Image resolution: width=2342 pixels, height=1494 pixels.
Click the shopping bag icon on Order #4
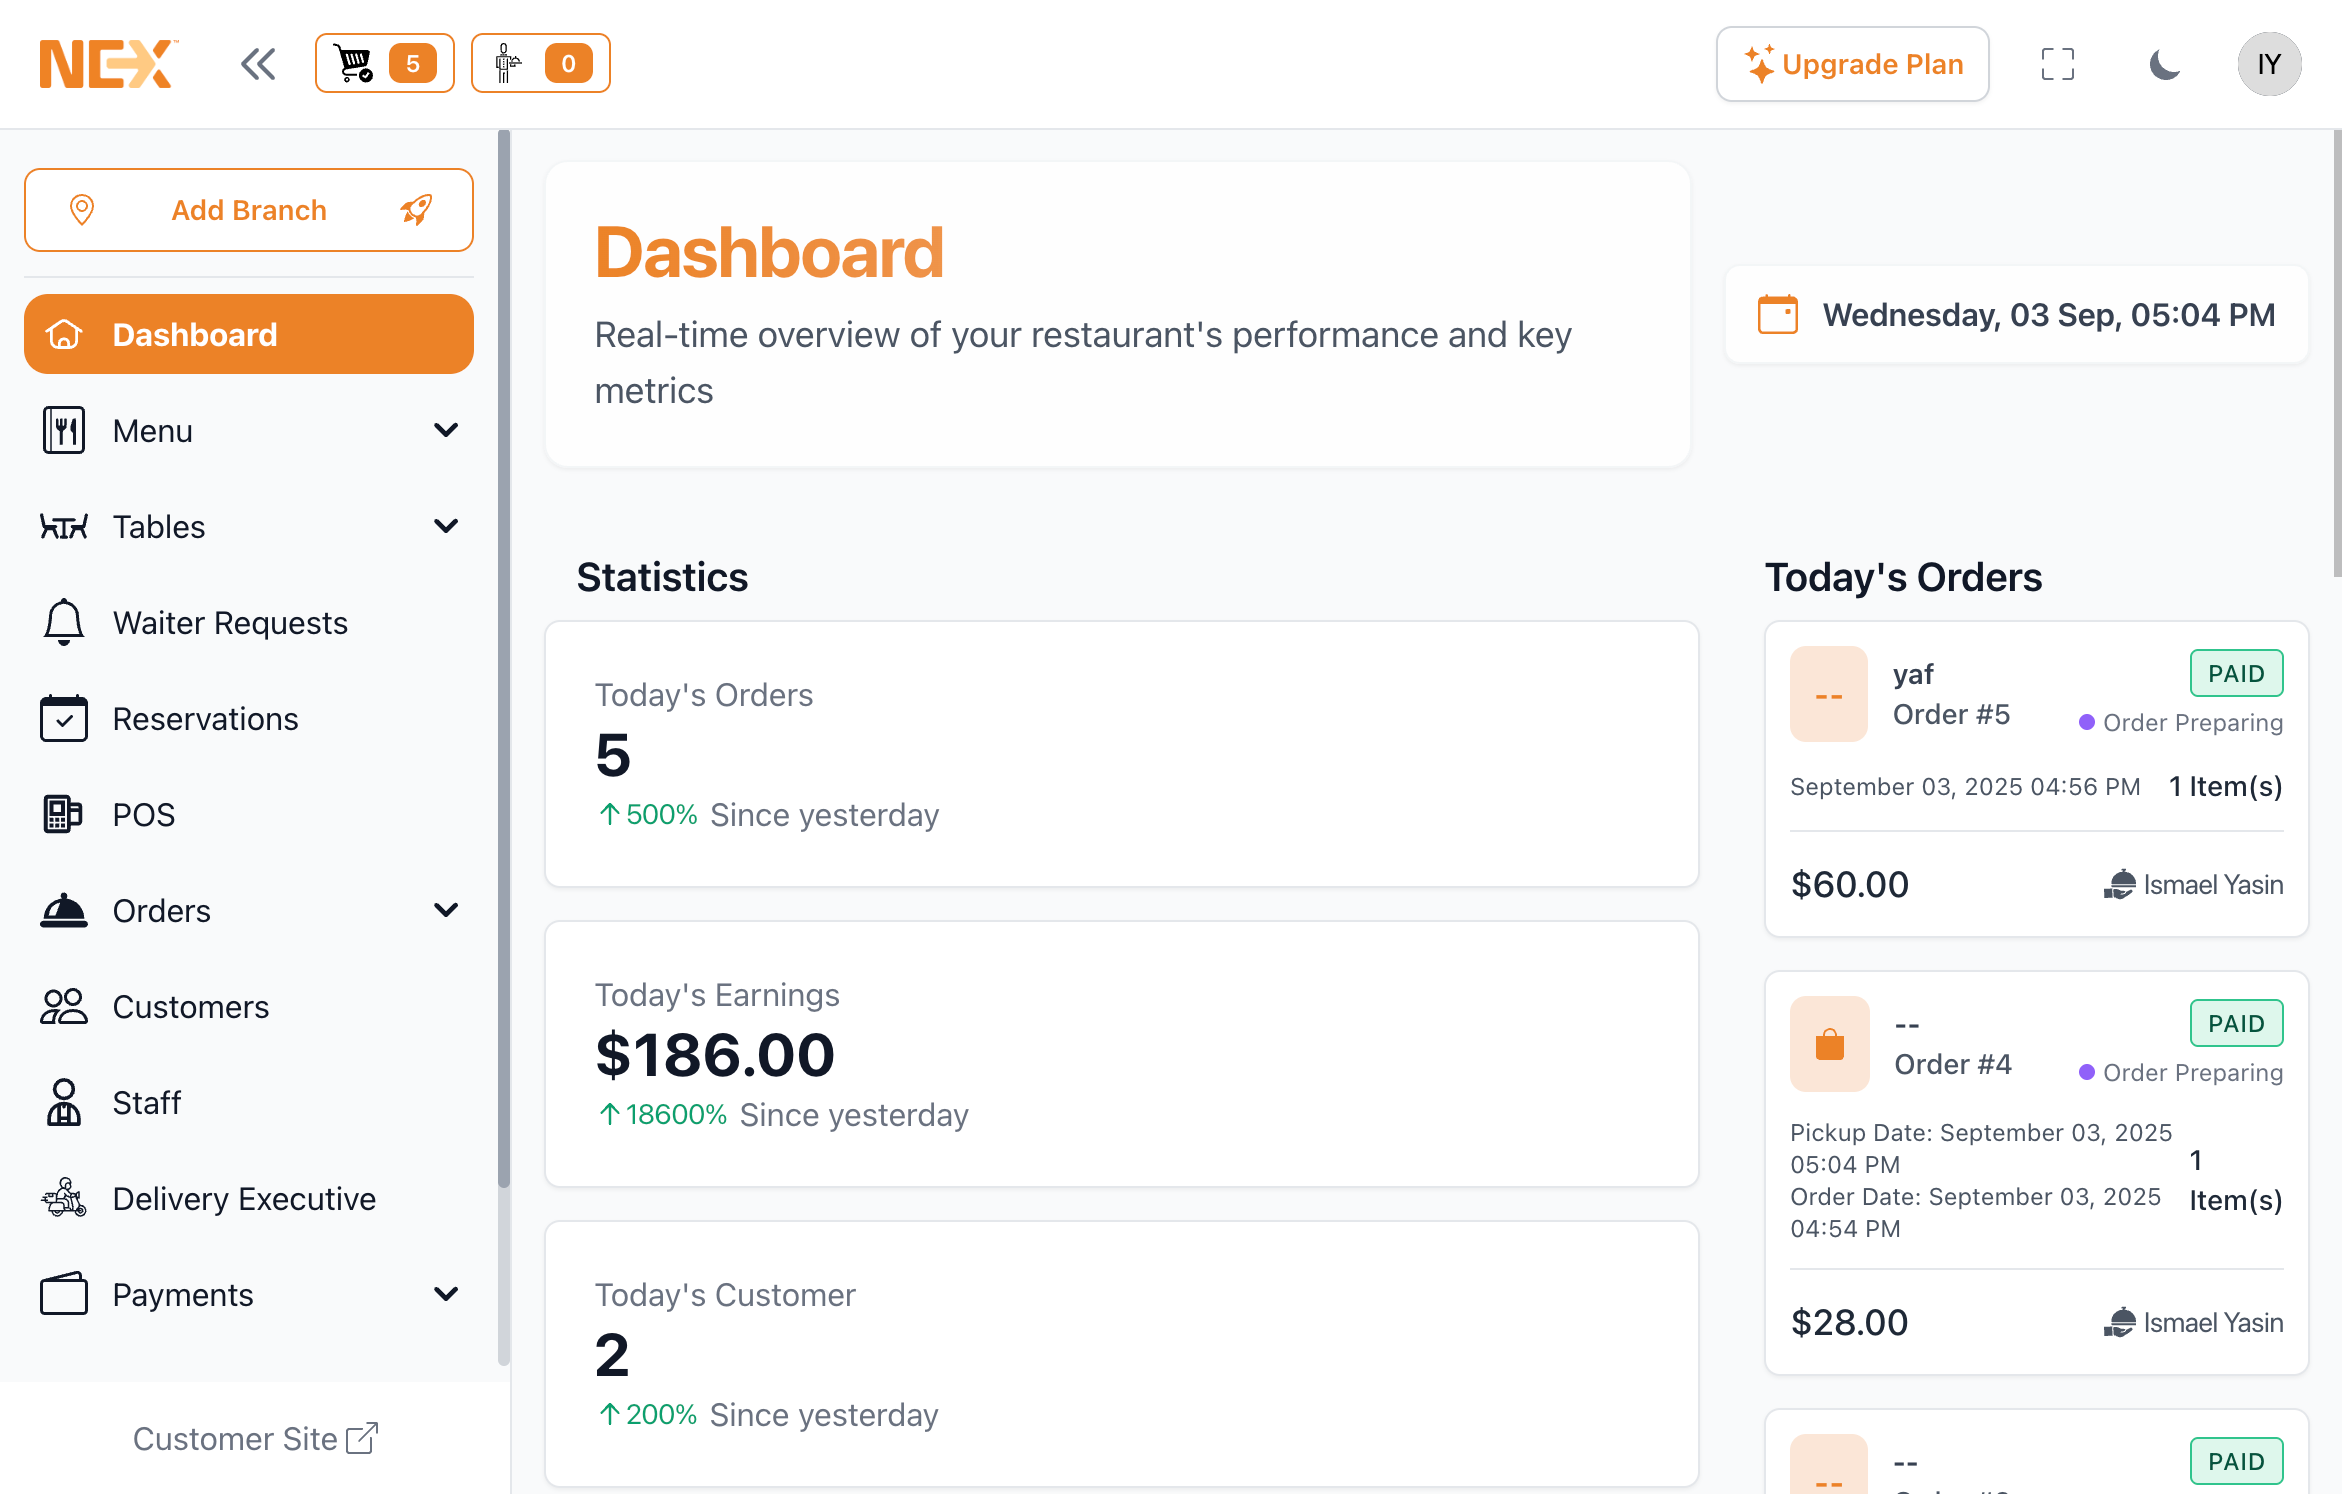[1829, 1044]
